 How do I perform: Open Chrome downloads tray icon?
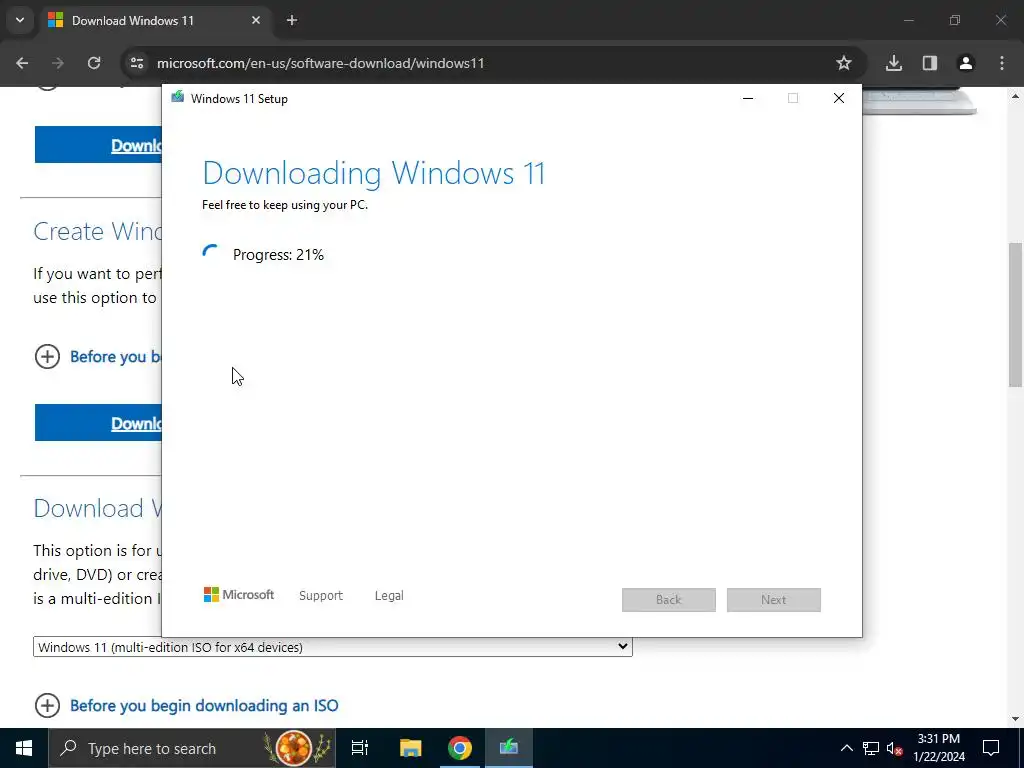[893, 63]
